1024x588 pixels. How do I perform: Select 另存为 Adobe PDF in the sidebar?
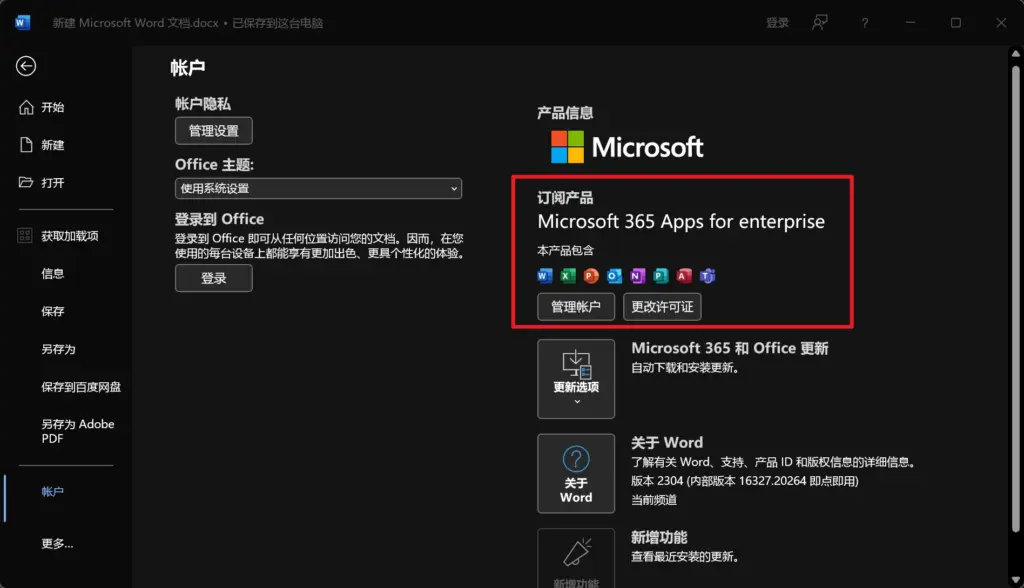(x=78, y=431)
